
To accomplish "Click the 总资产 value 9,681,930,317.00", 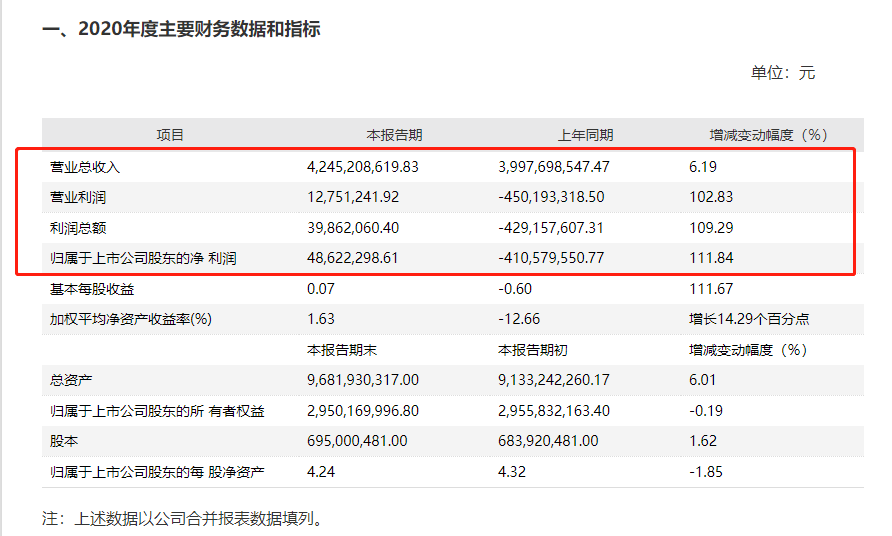I will 362,381.
